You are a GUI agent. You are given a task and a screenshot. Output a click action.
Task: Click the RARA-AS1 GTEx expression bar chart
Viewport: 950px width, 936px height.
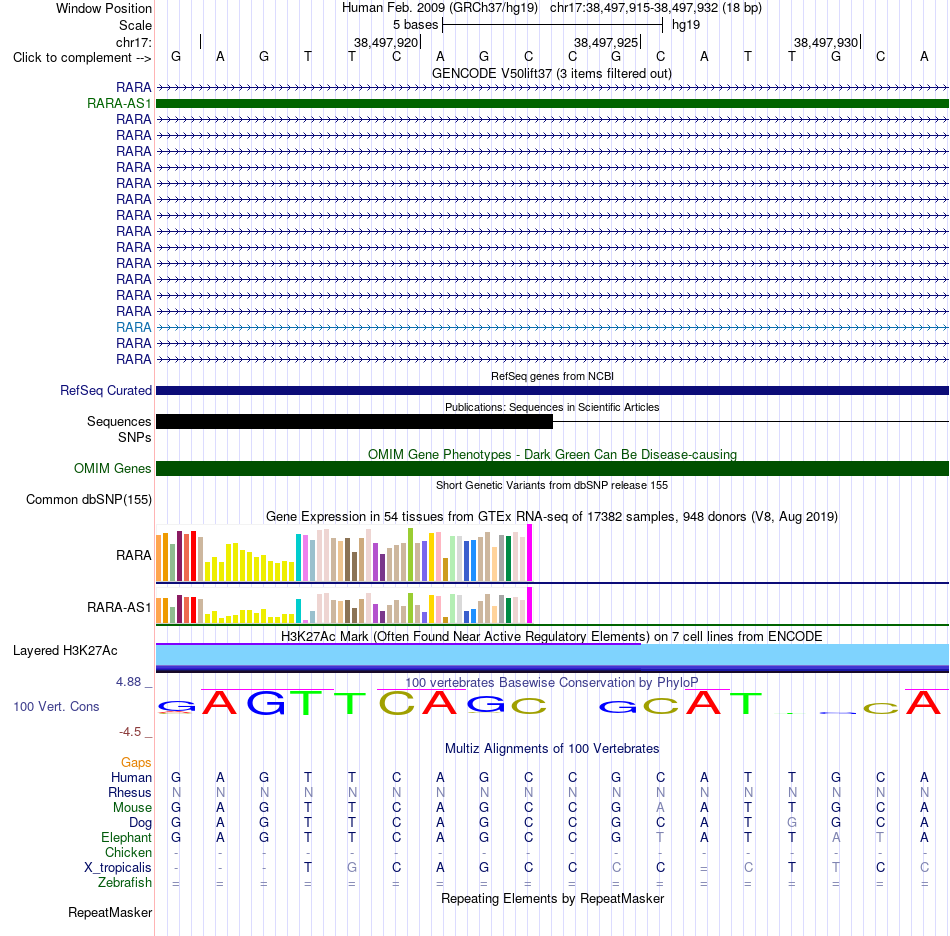coord(344,606)
